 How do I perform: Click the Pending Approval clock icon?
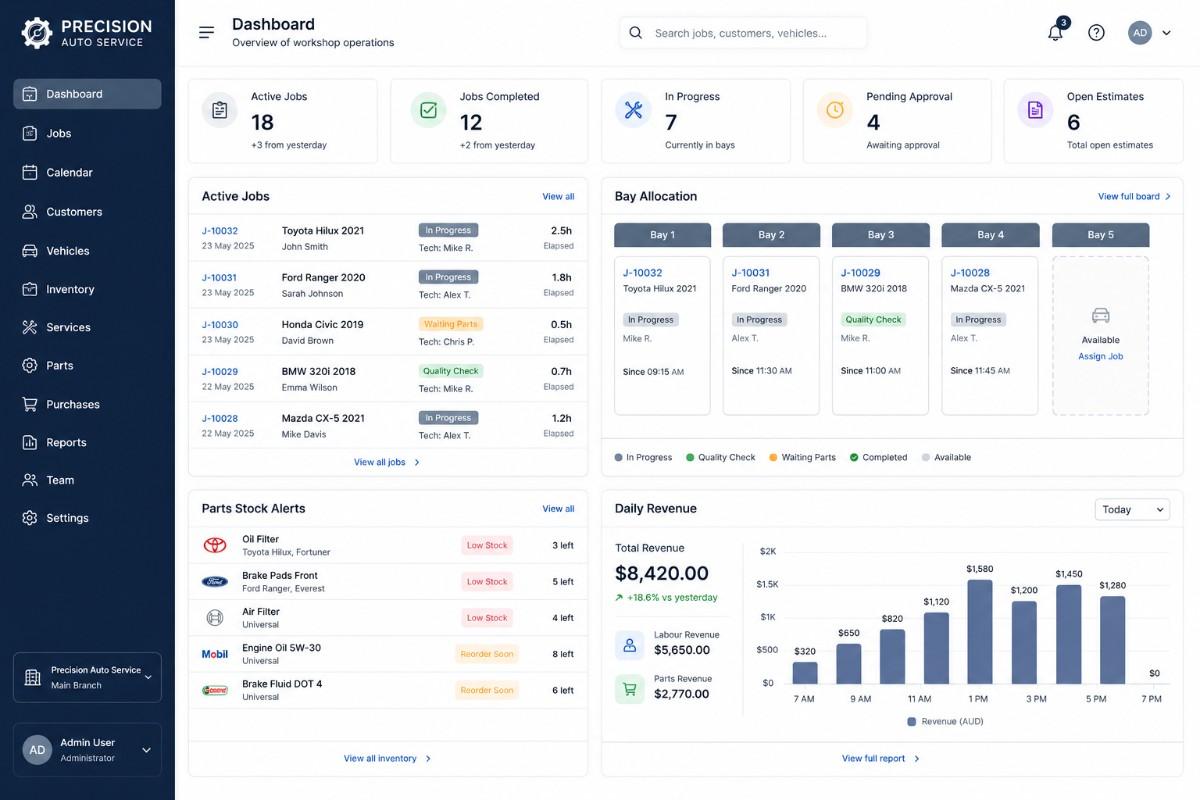(x=835, y=110)
